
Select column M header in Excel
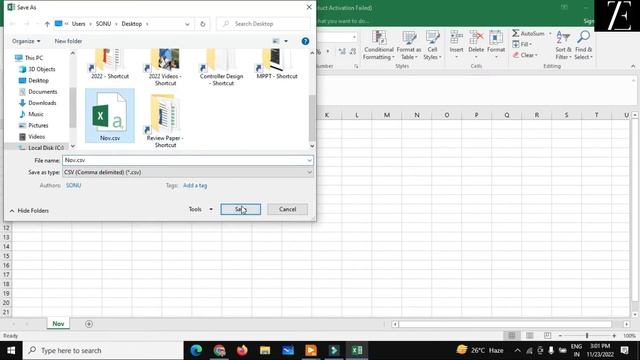(x=387, y=115)
